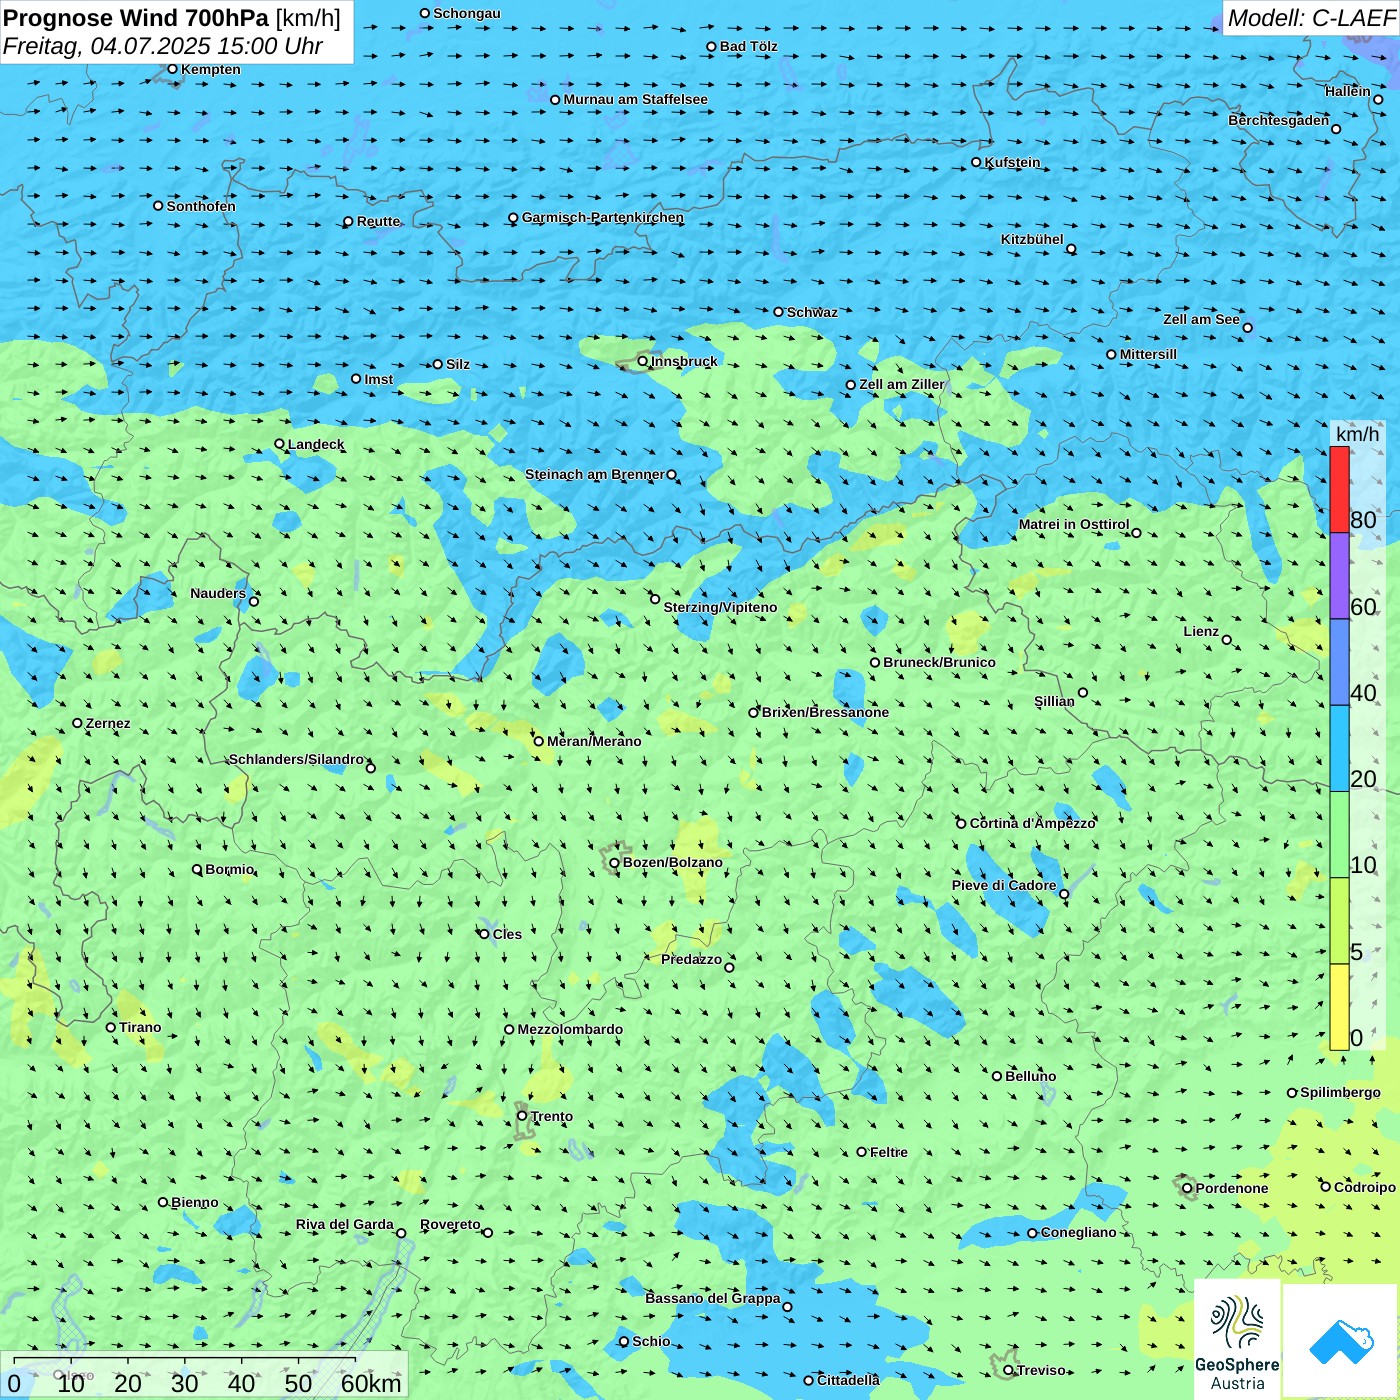
Task: Click the yellow 0 km/h legend color
Action: point(1339,1007)
